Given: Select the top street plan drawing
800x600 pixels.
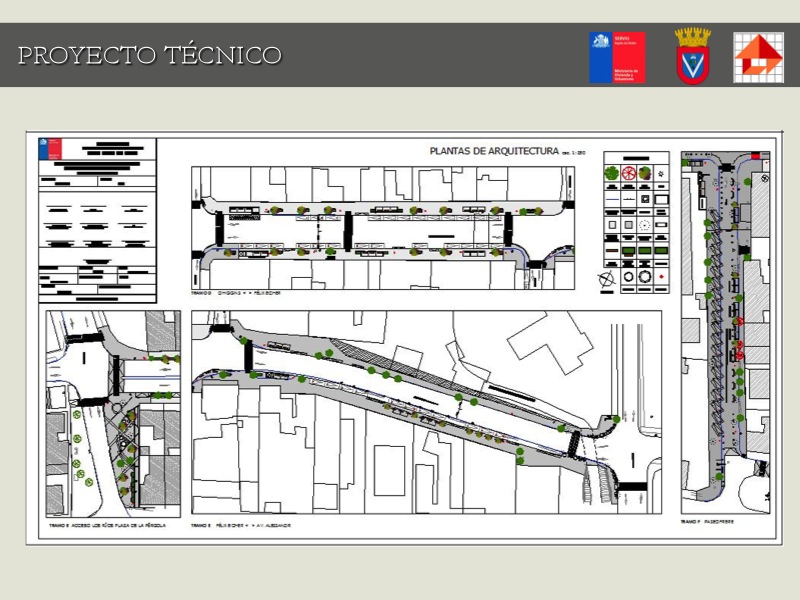Looking at the screenshot, I should 383,228.
